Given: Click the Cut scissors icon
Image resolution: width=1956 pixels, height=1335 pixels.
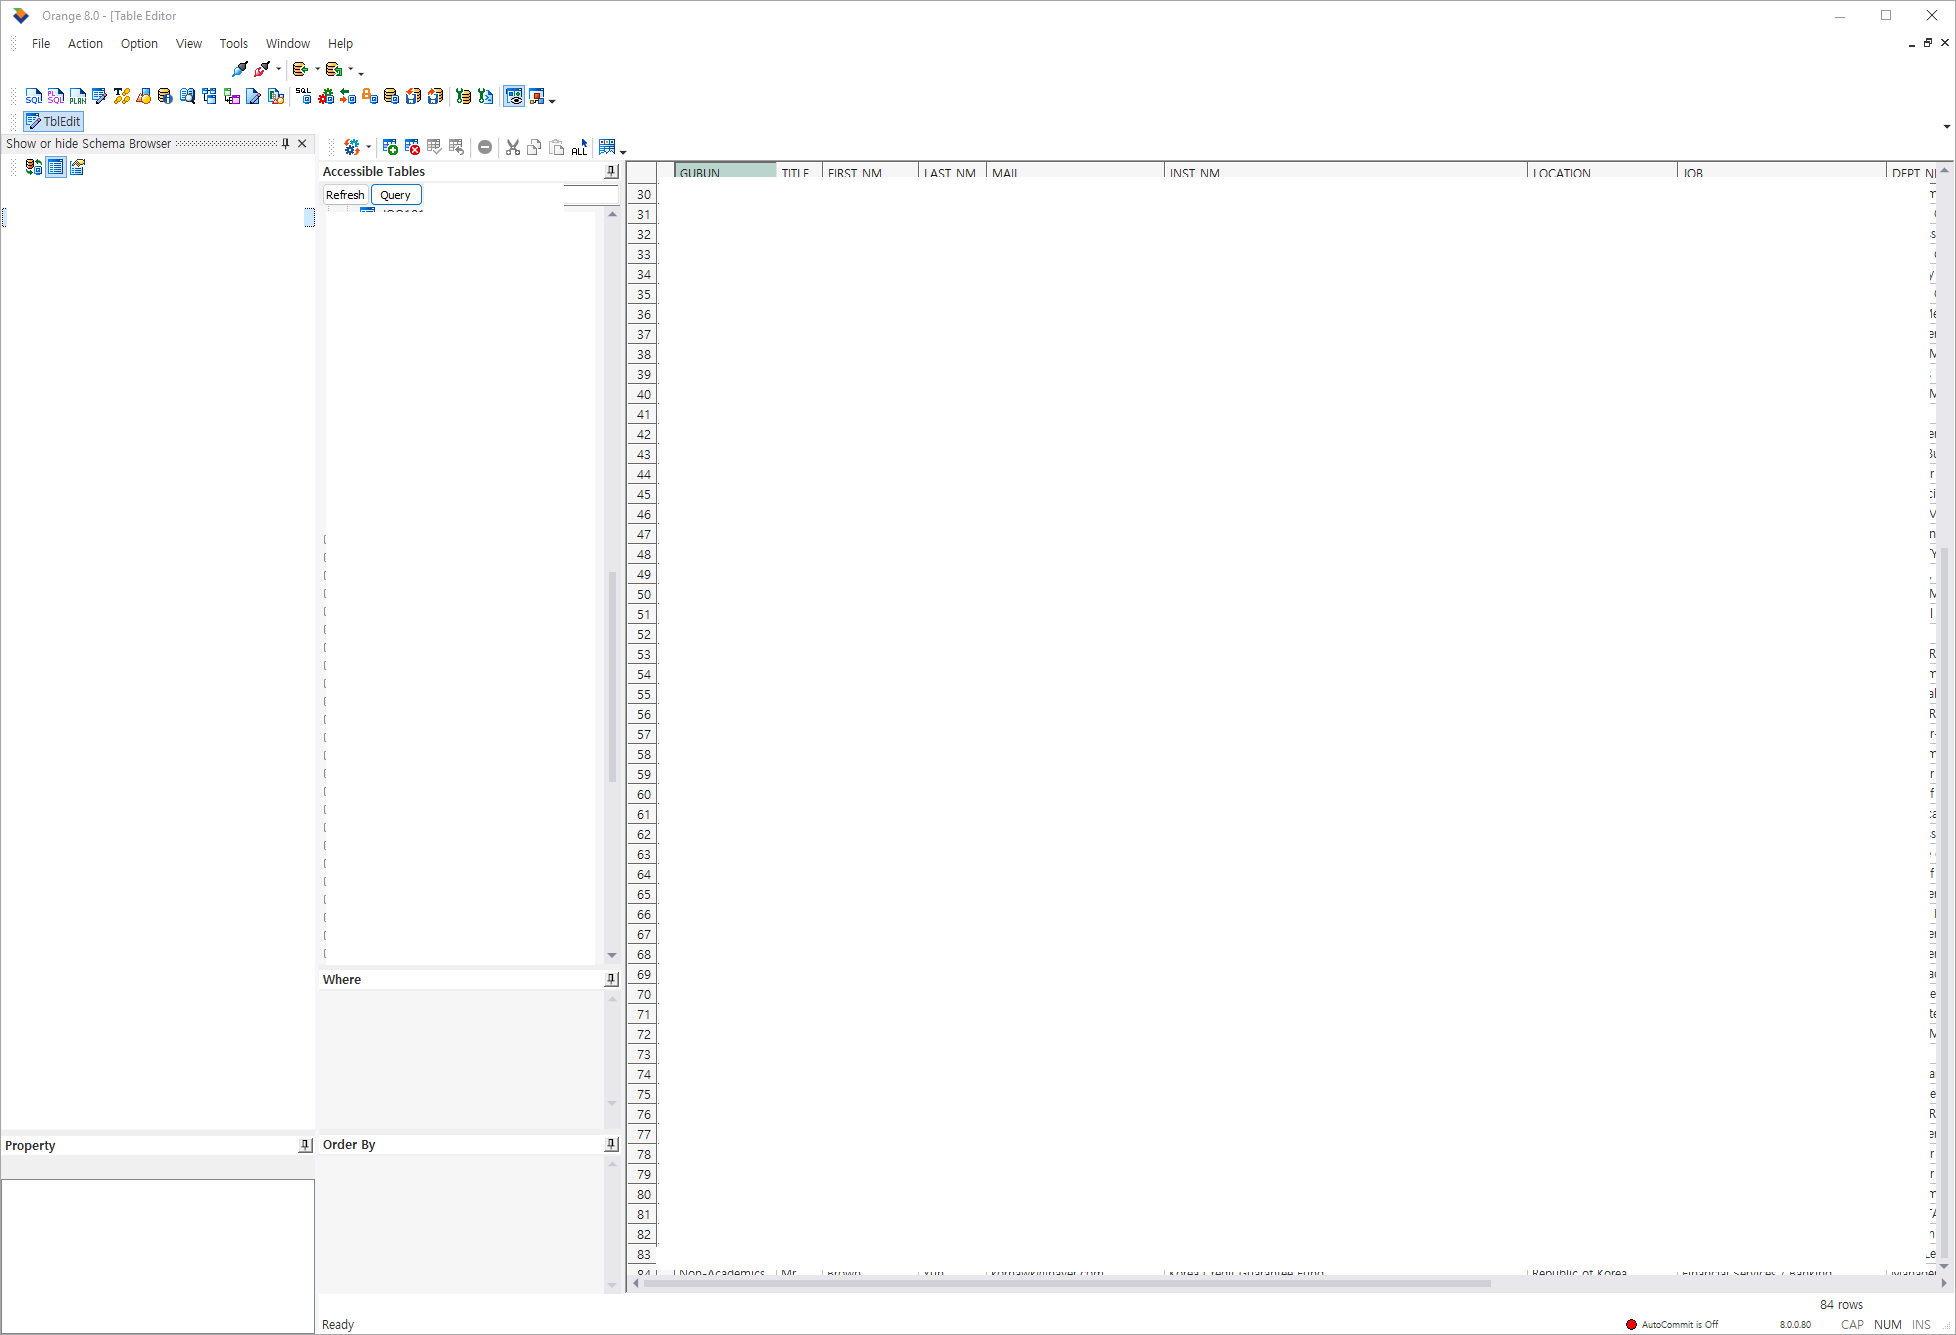Looking at the screenshot, I should pyautogui.click(x=513, y=147).
